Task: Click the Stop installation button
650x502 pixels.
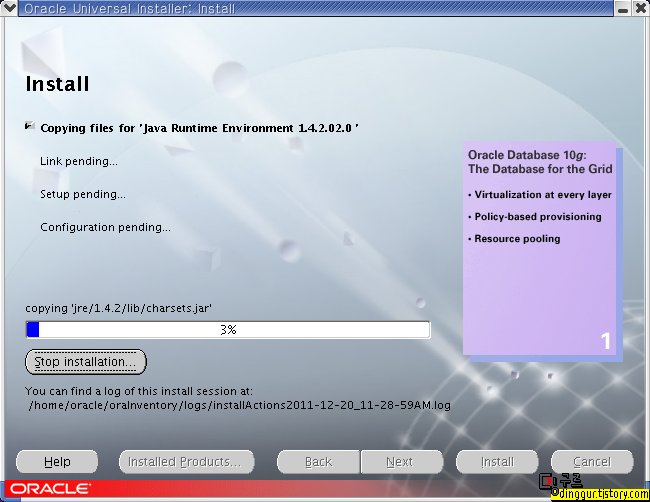Action: point(86,362)
